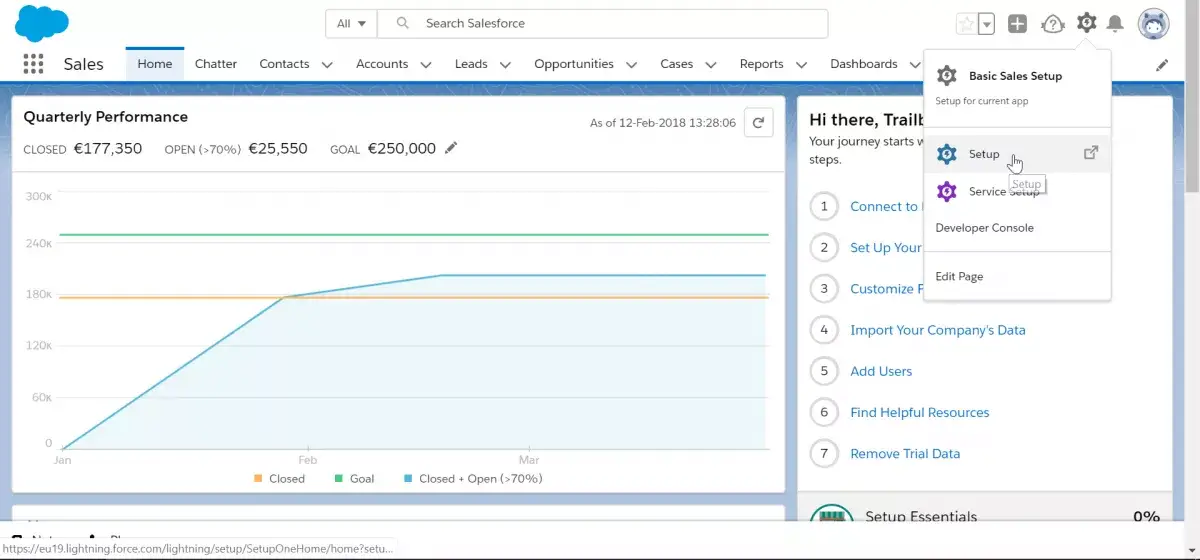The height and width of the screenshot is (560, 1200).
Task: Open the All search scope dropdown
Action: click(x=351, y=23)
